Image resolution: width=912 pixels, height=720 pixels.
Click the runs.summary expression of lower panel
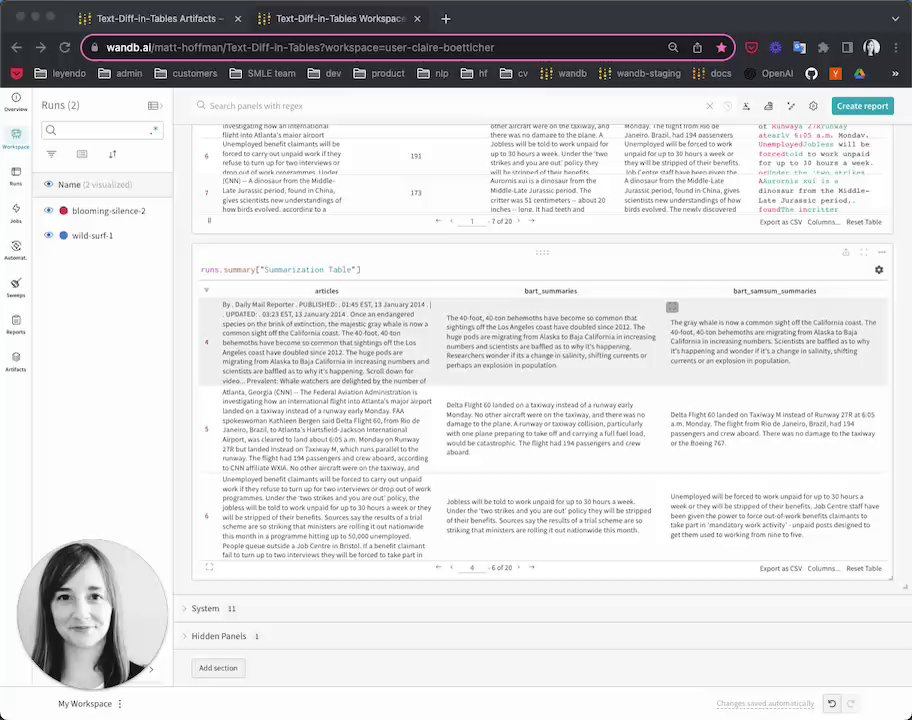click(281, 270)
